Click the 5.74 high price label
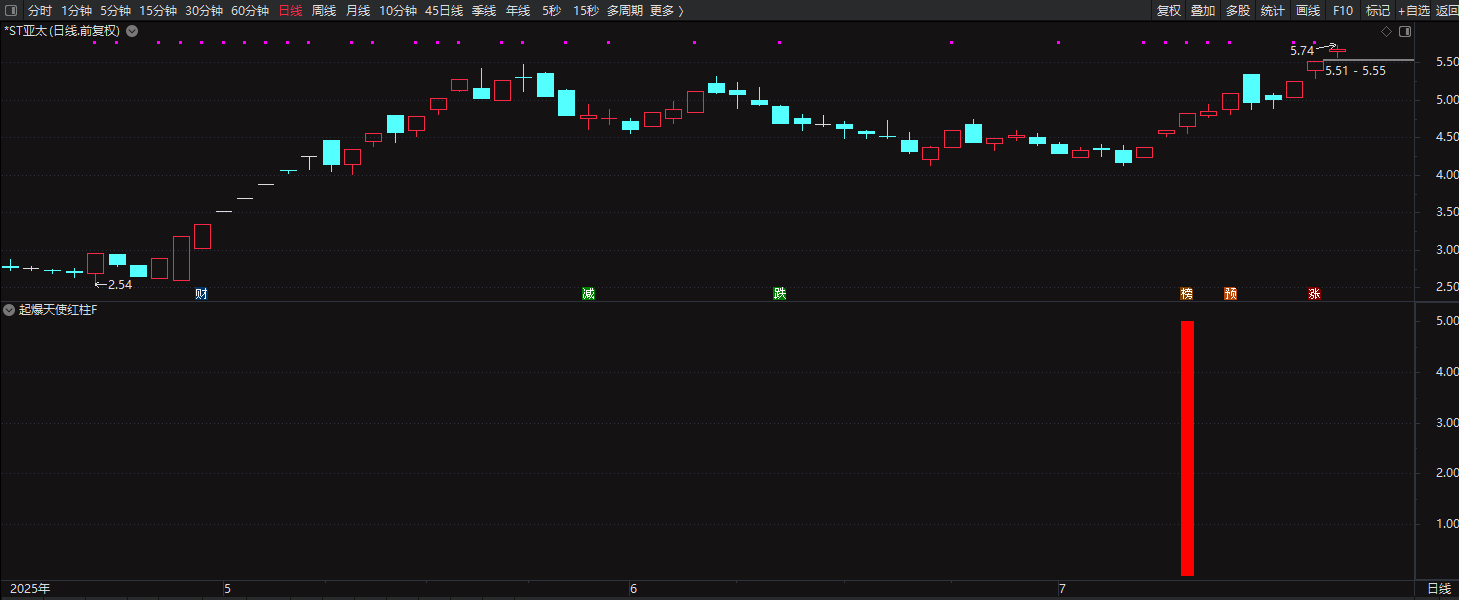 tap(1302, 50)
